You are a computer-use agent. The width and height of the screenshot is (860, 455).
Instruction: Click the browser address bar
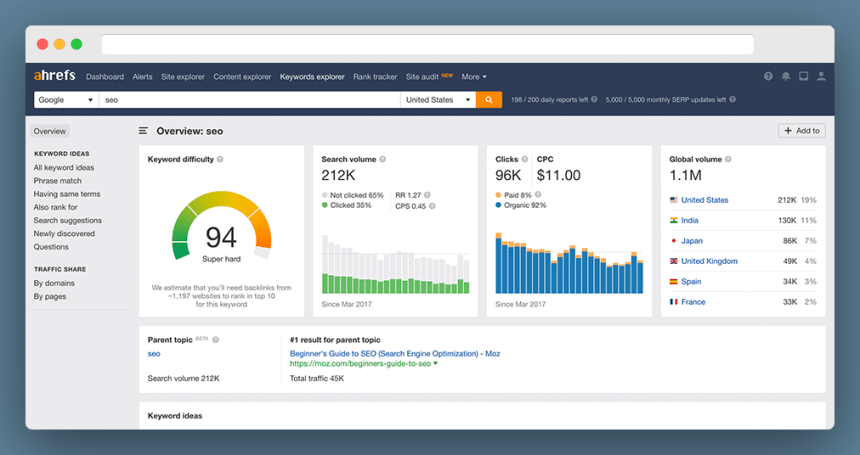[x=428, y=44]
